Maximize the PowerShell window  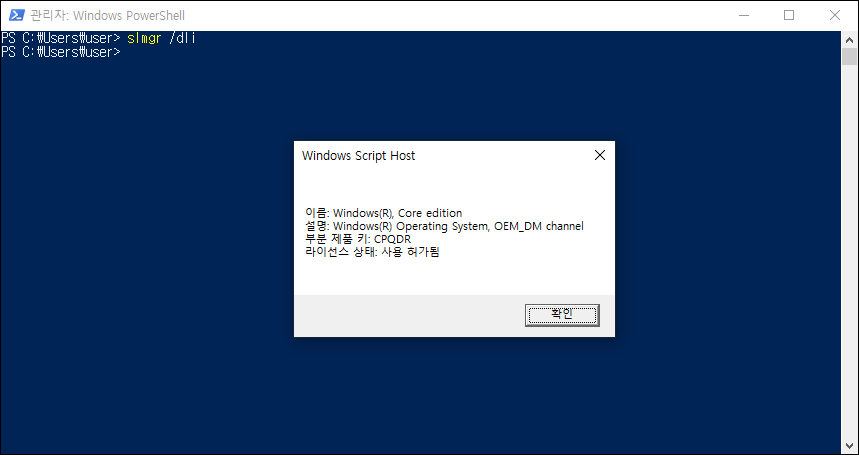tap(788, 15)
